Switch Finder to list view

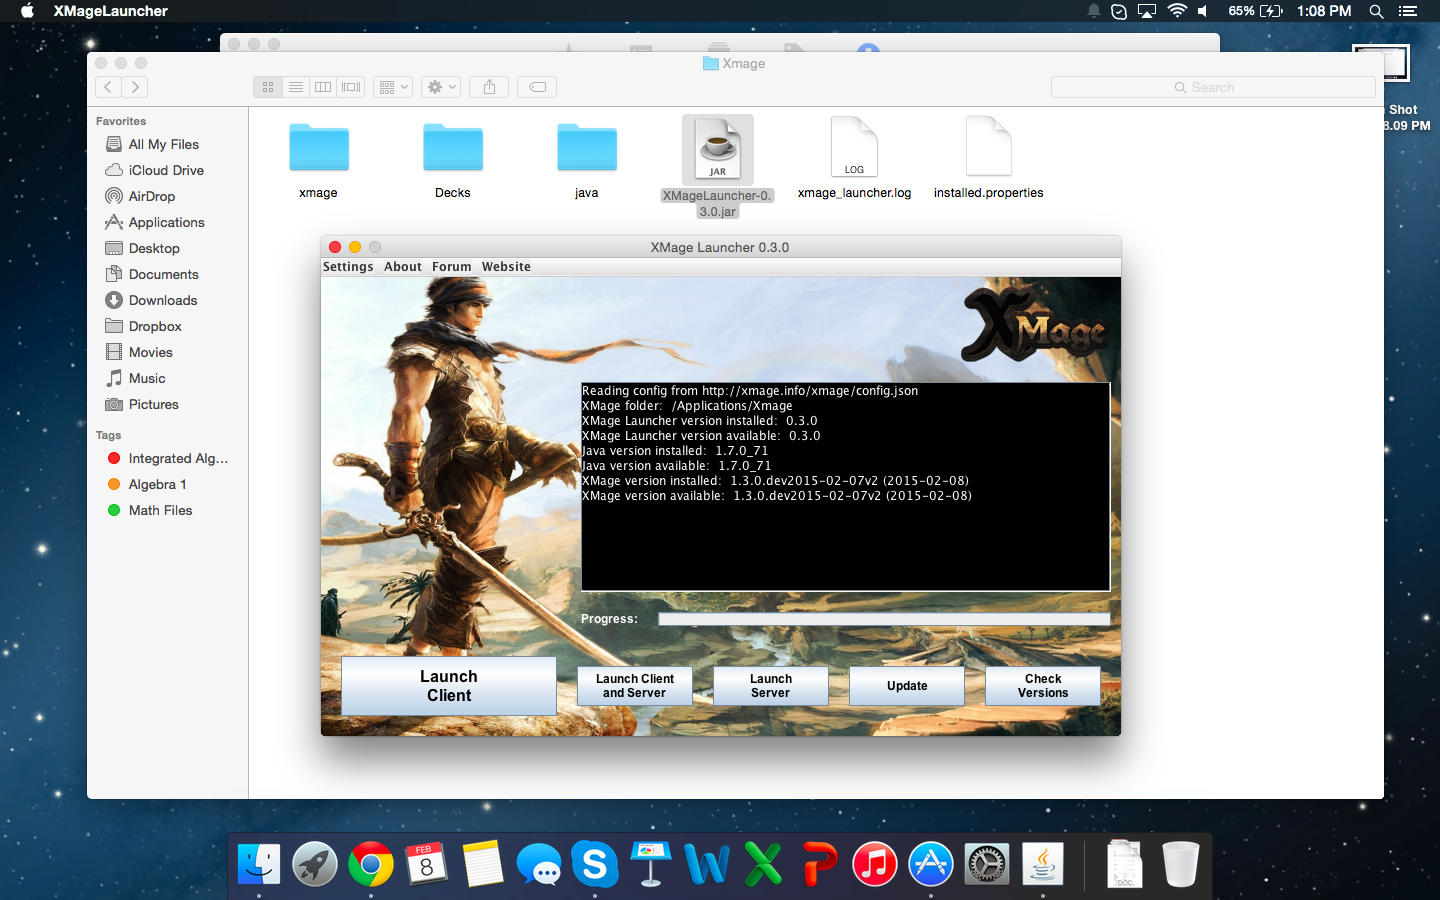coord(296,87)
